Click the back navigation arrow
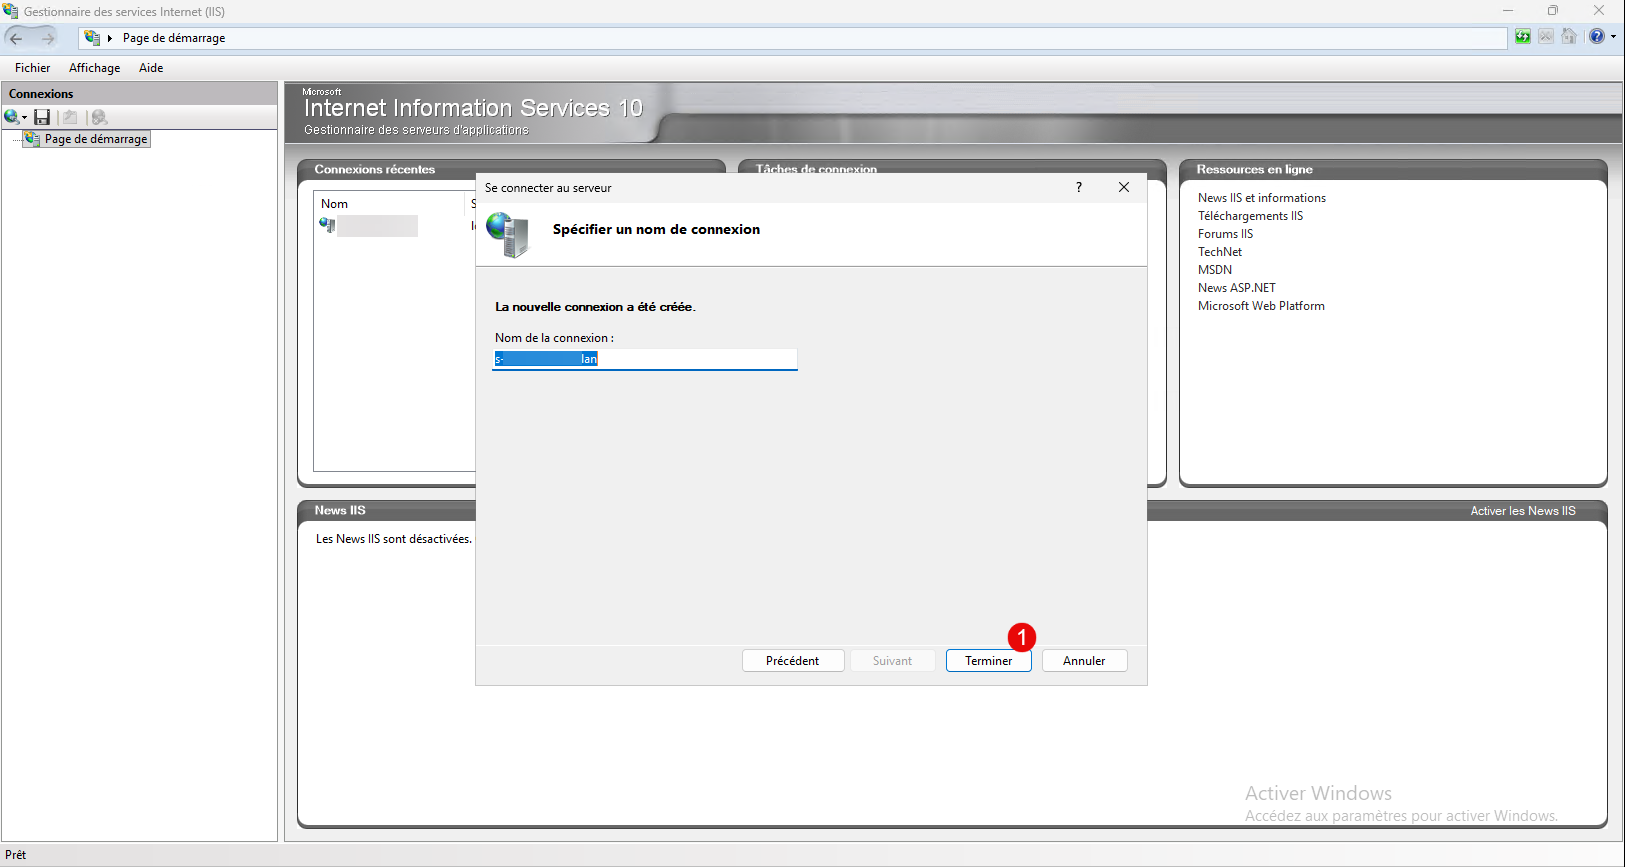1625x867 pixels. point(16,38)
